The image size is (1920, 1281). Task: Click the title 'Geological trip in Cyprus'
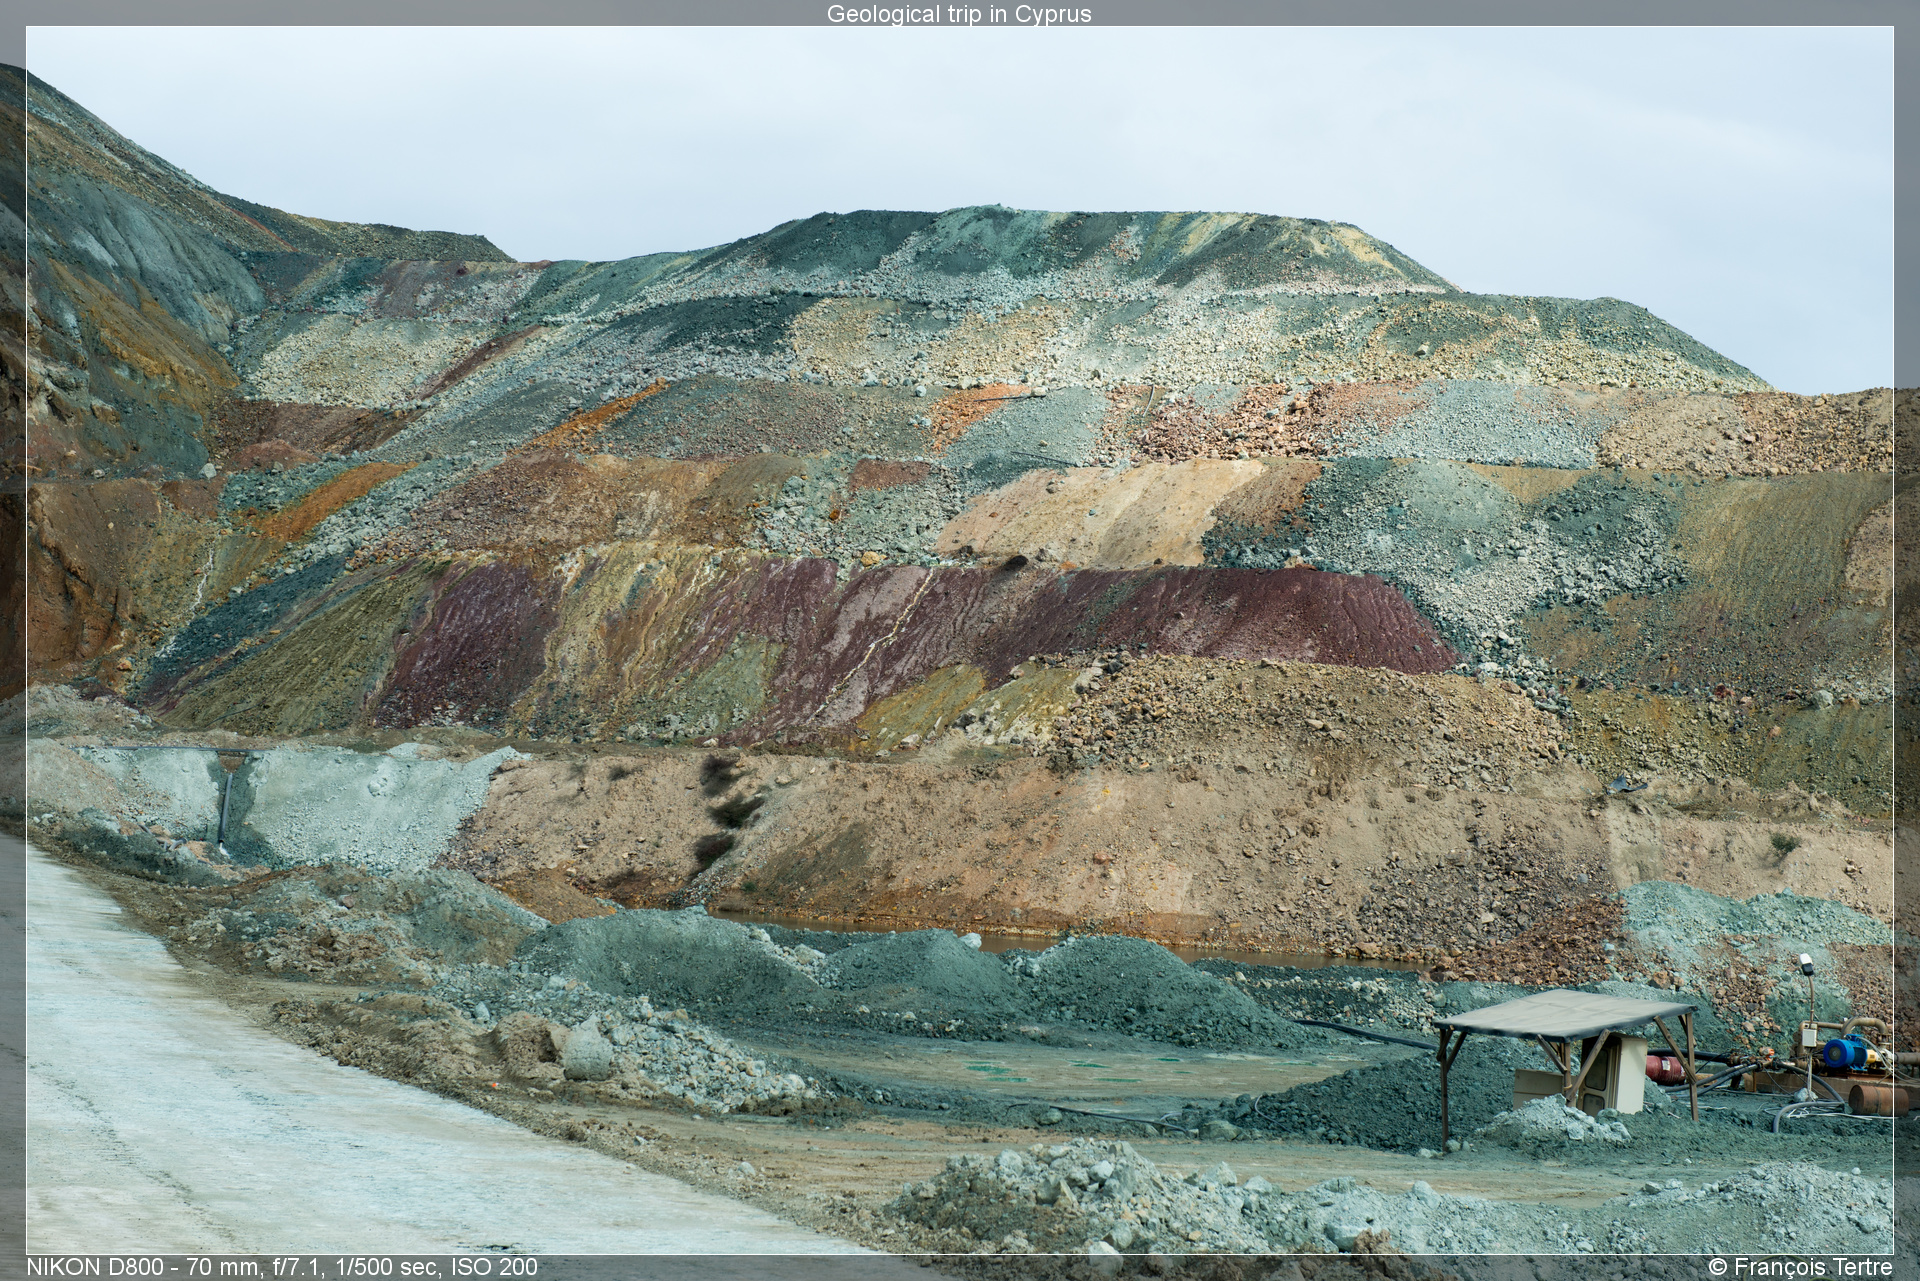959,14
